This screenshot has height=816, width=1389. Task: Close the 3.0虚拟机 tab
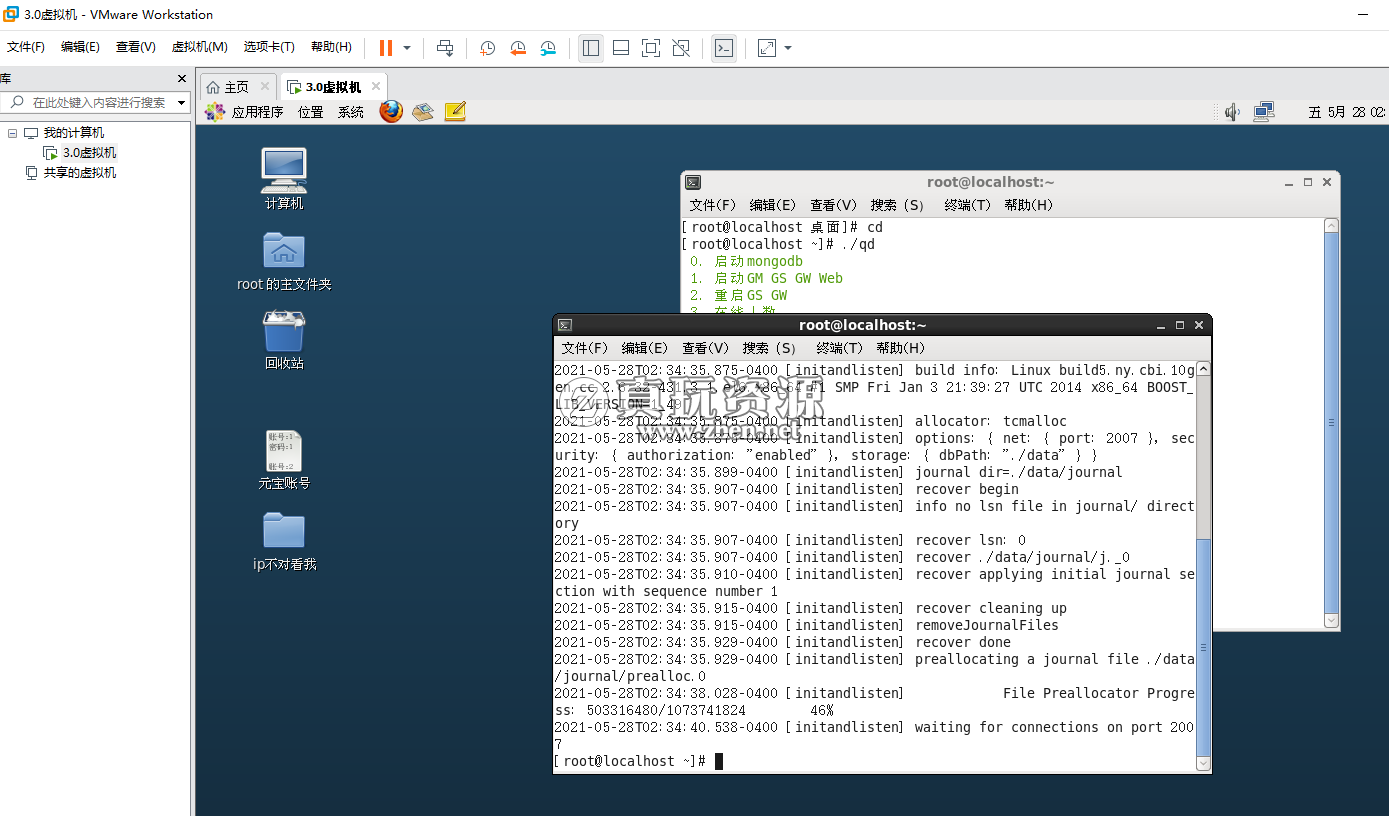click(376, 86)
